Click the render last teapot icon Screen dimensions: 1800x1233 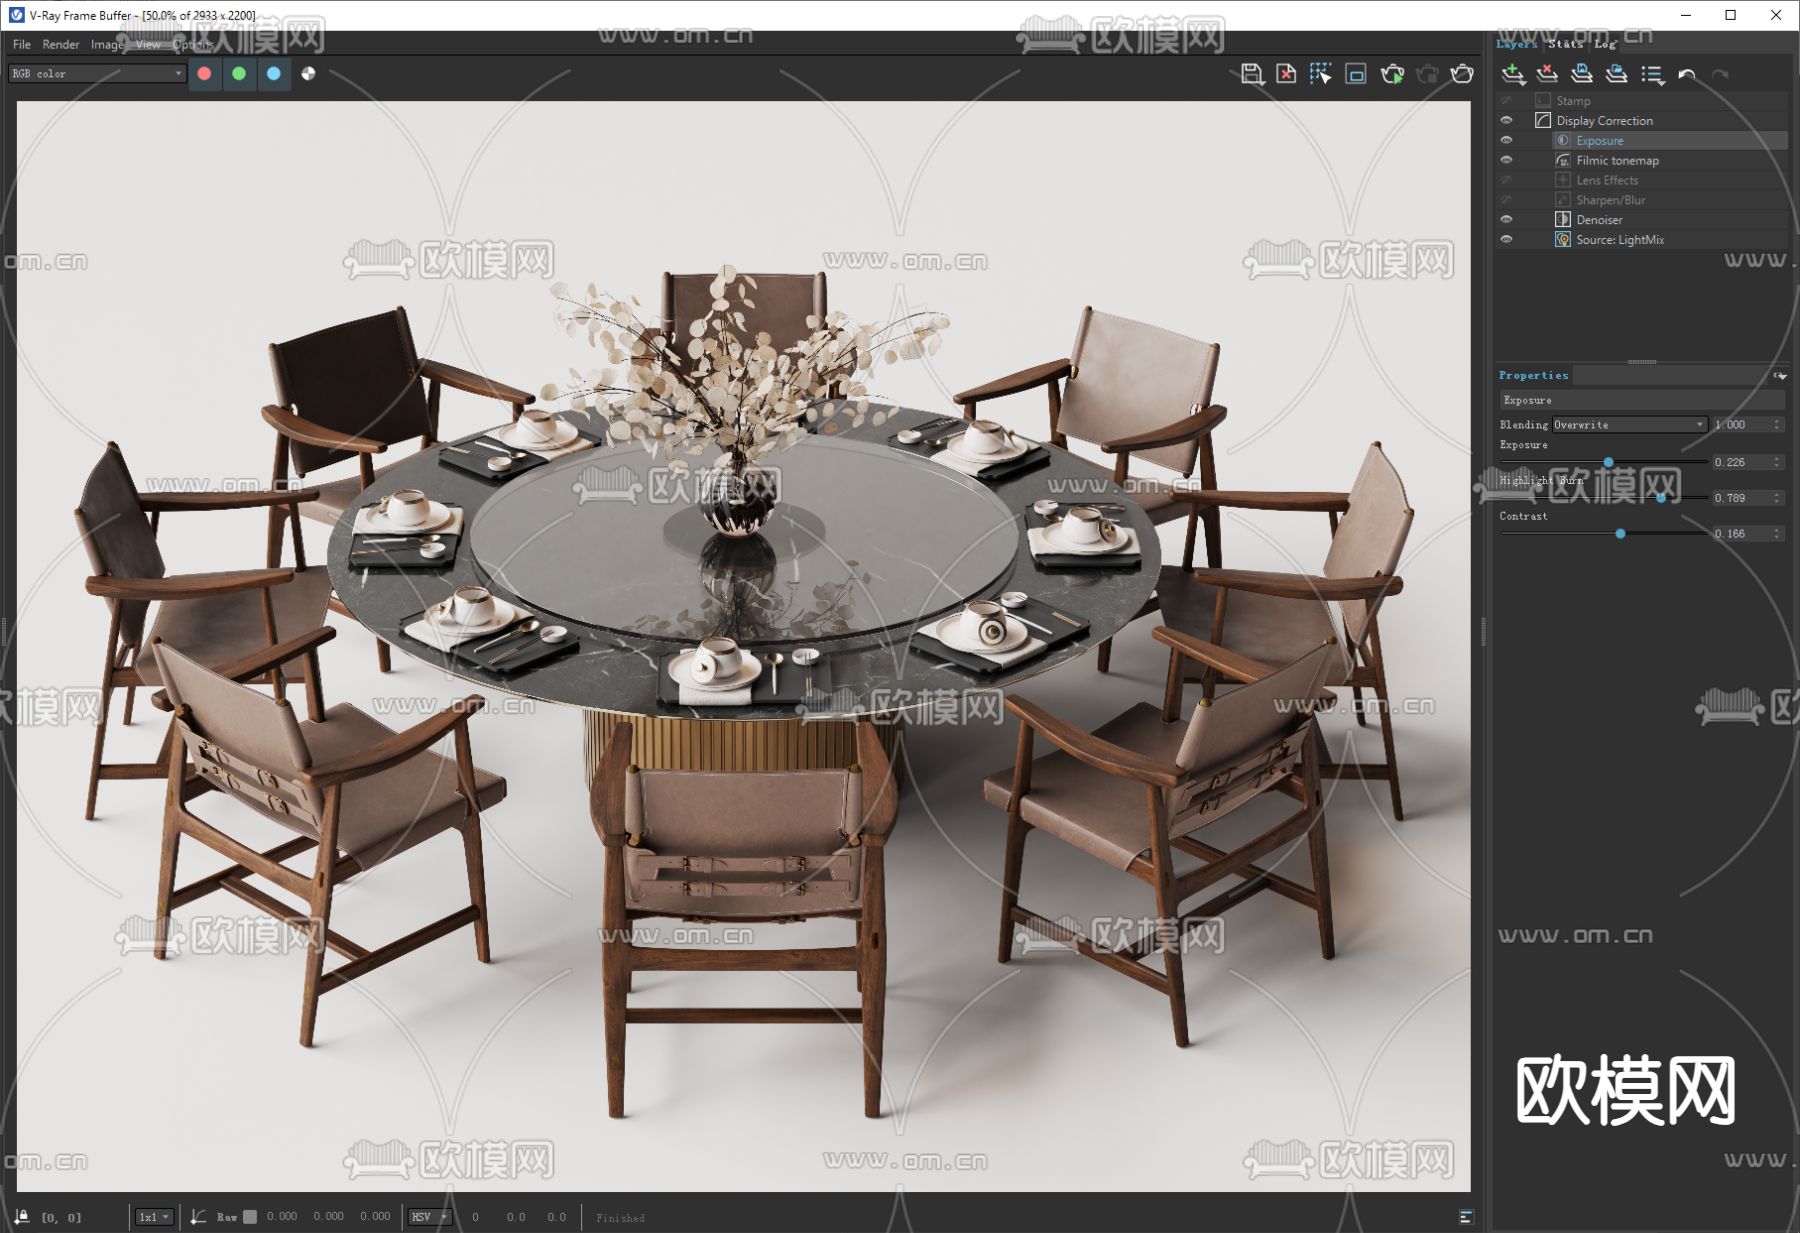[1462, 74]
